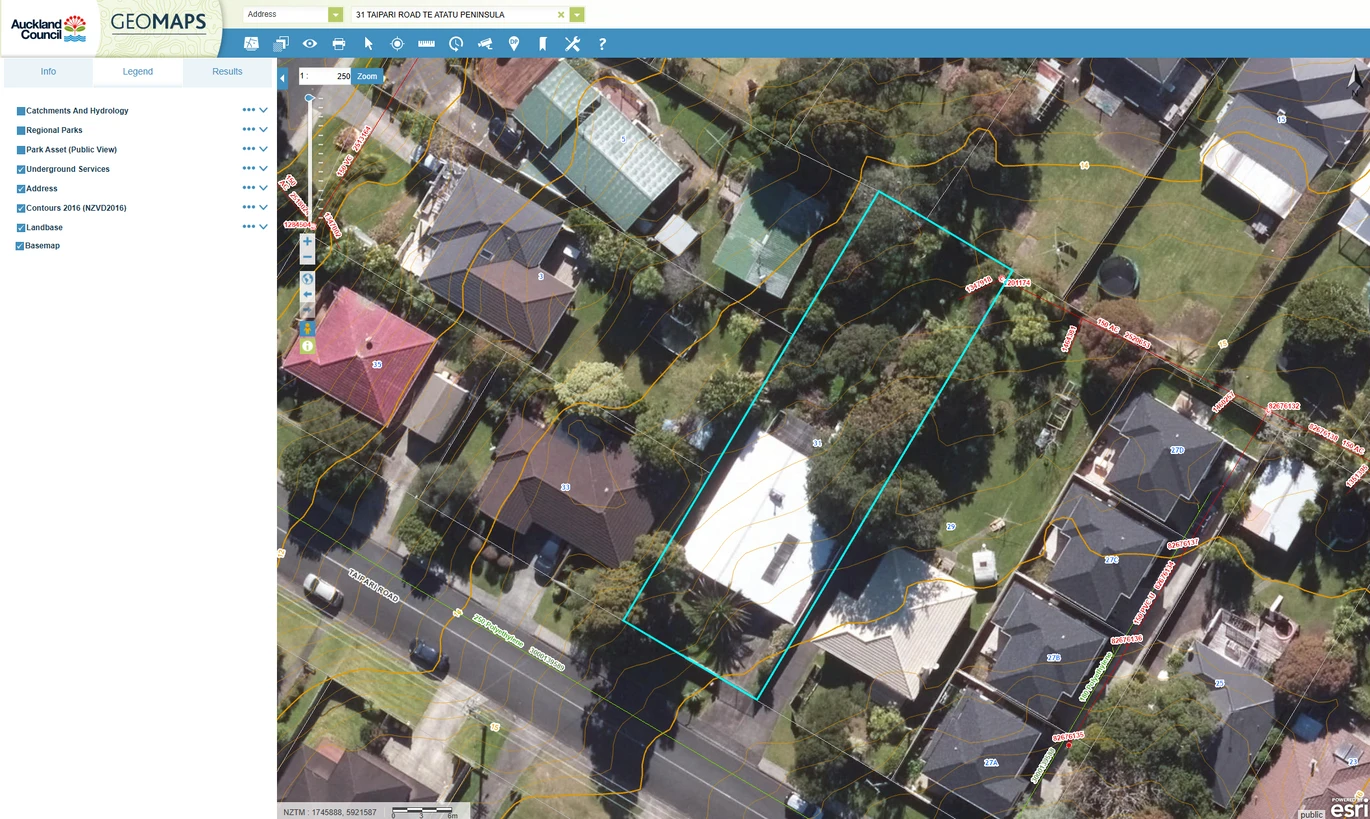Screen dimensions: 1370x819
Task: Clear the address search text
Action: (x=561, y=15)
